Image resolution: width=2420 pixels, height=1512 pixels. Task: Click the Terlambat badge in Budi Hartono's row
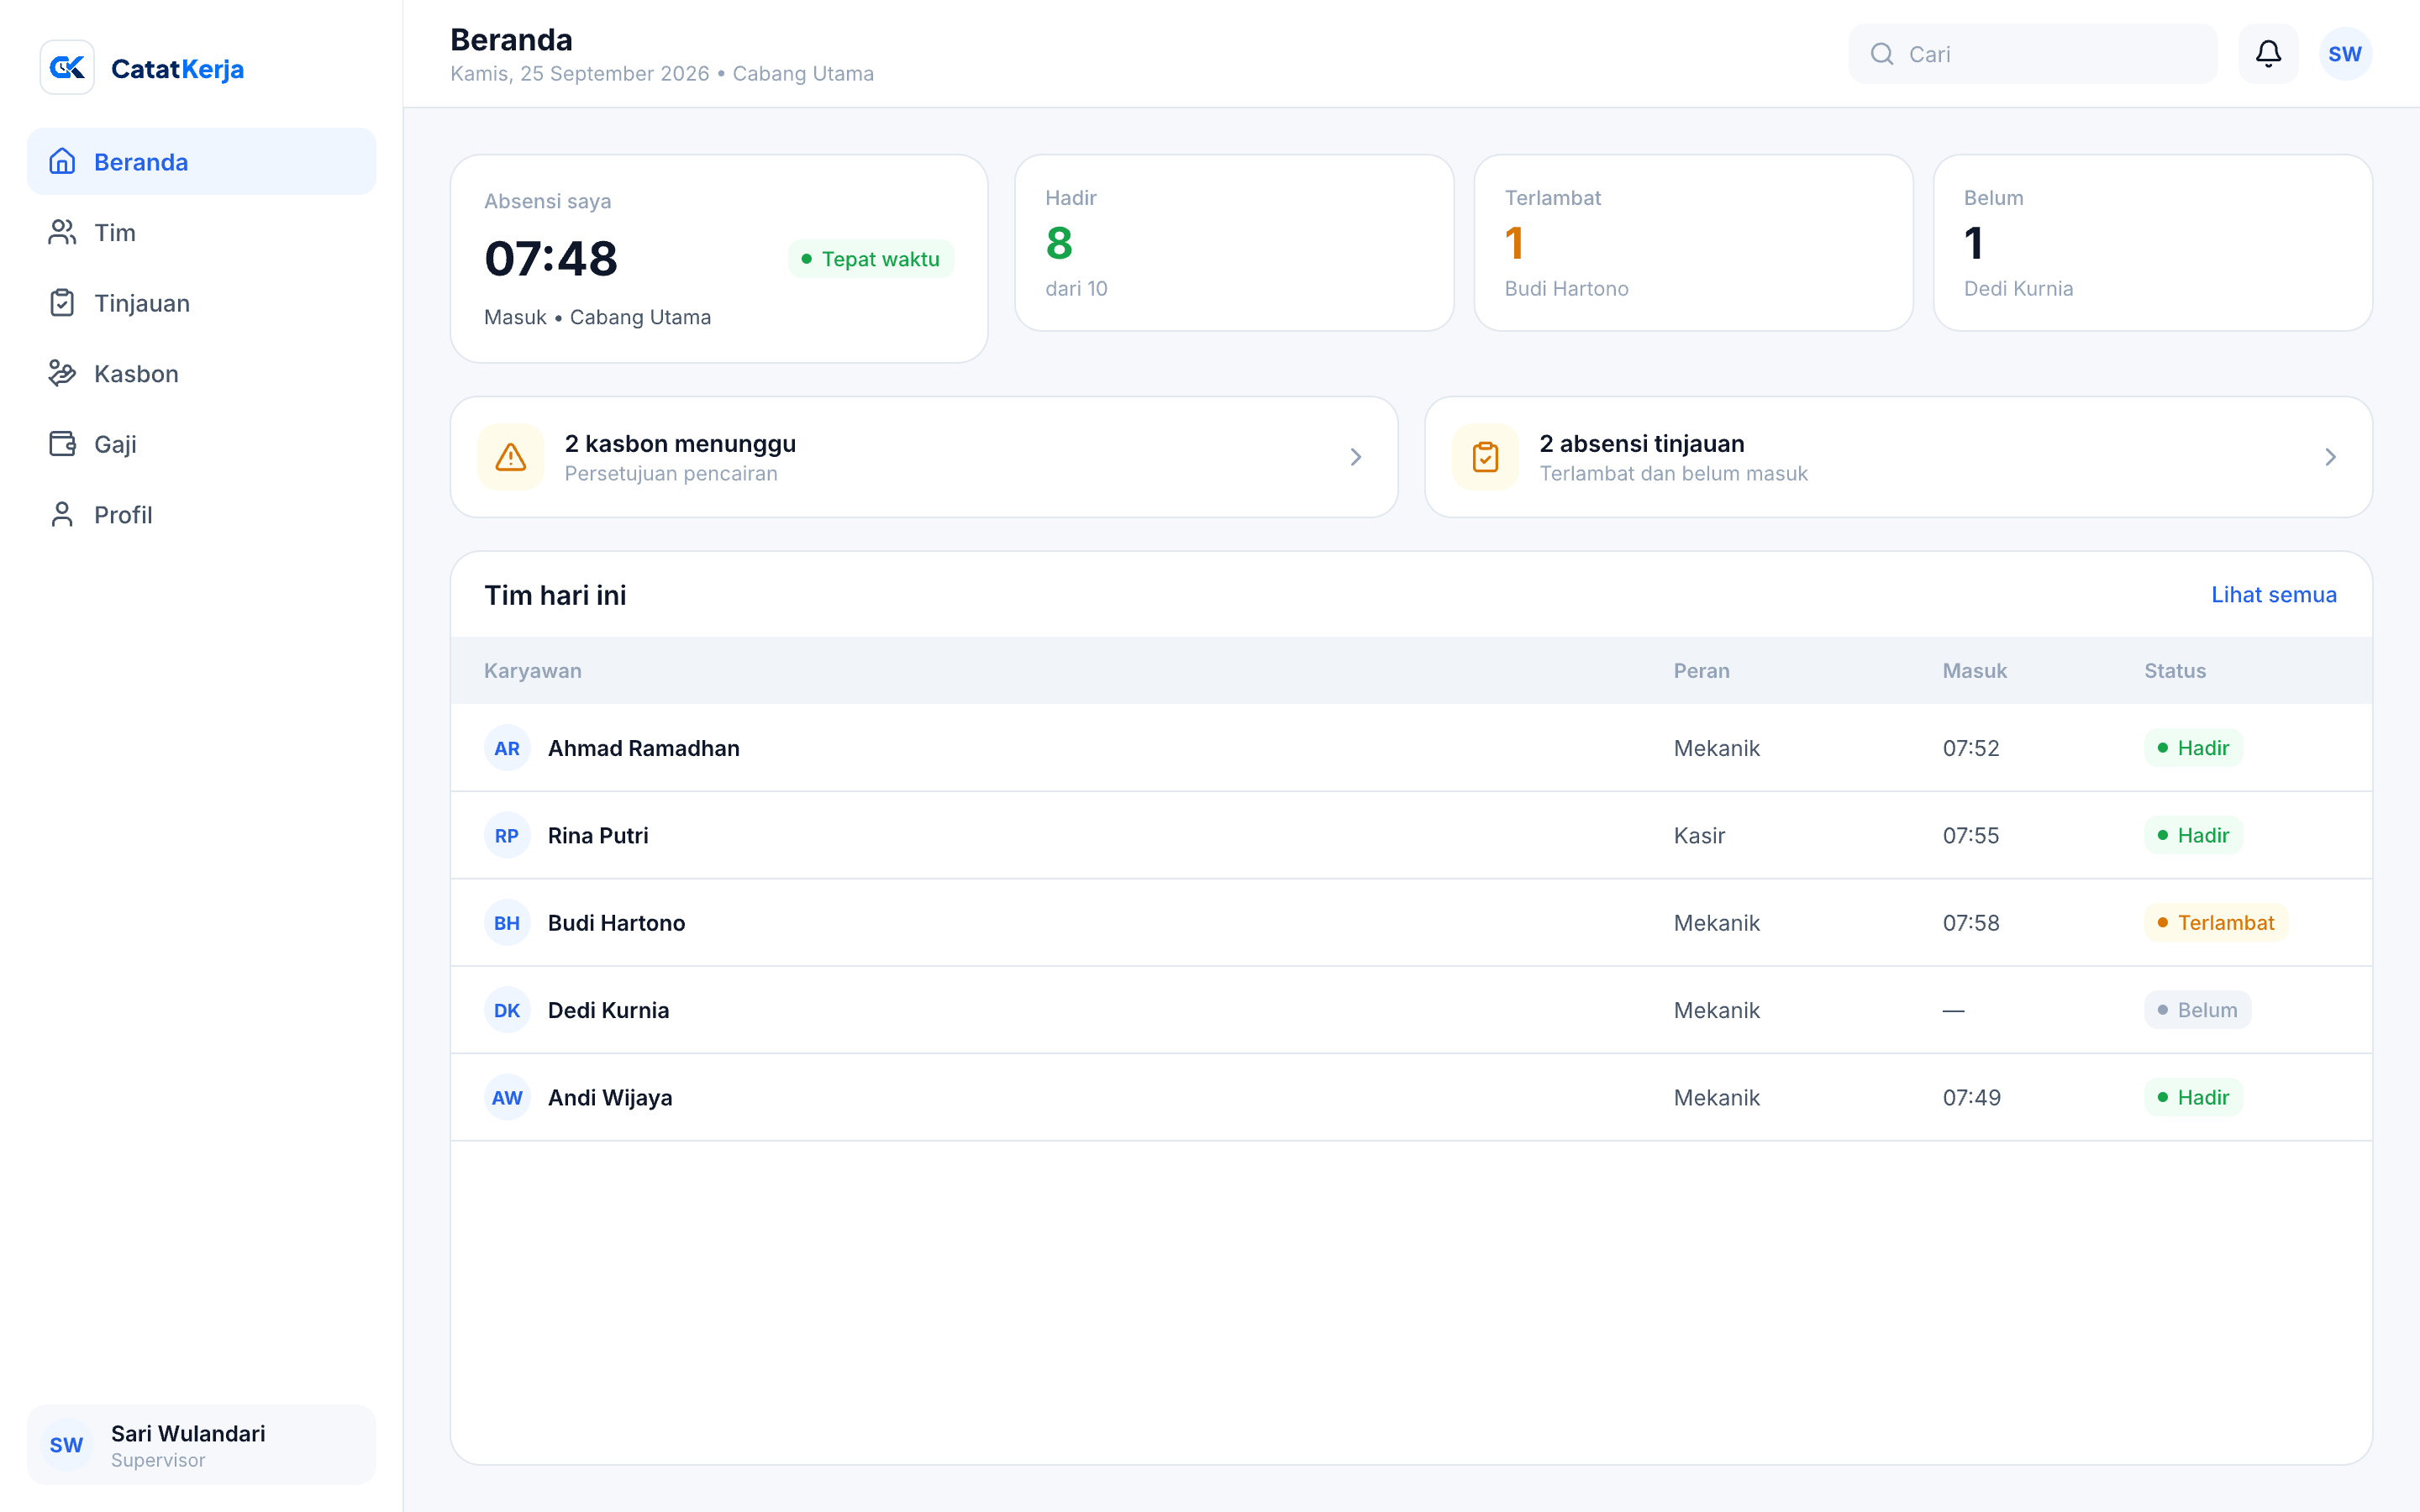2215,923
